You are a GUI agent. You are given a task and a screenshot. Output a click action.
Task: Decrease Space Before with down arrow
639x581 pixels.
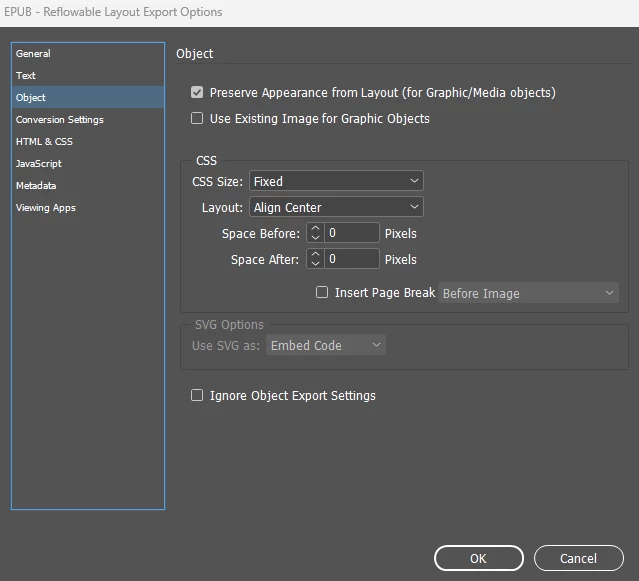(315, 238)
